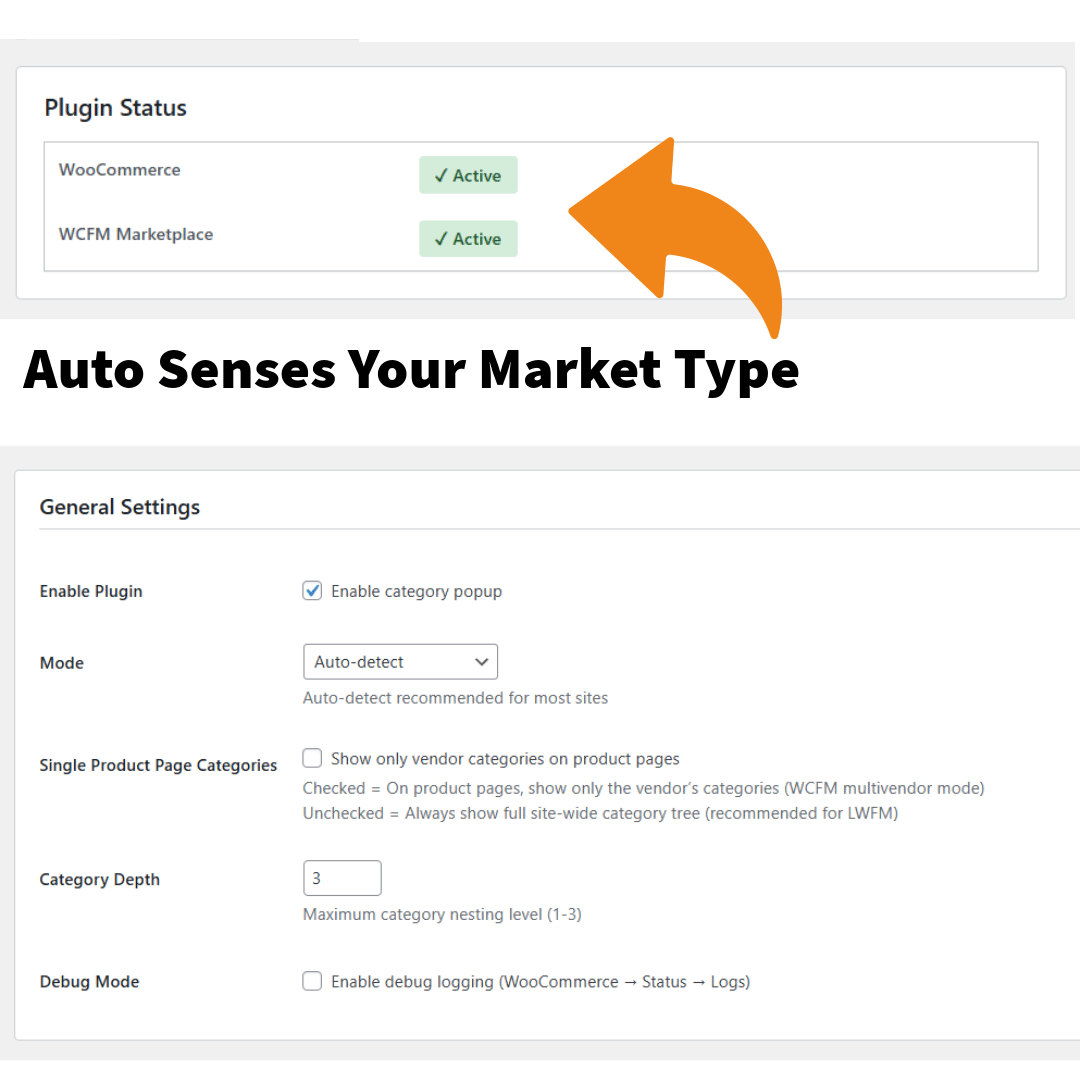Image resolution: width=1080 pixels, height=1080 pixels.
Task: Check the Show only vendor categories box
Action: coord(312,759)
